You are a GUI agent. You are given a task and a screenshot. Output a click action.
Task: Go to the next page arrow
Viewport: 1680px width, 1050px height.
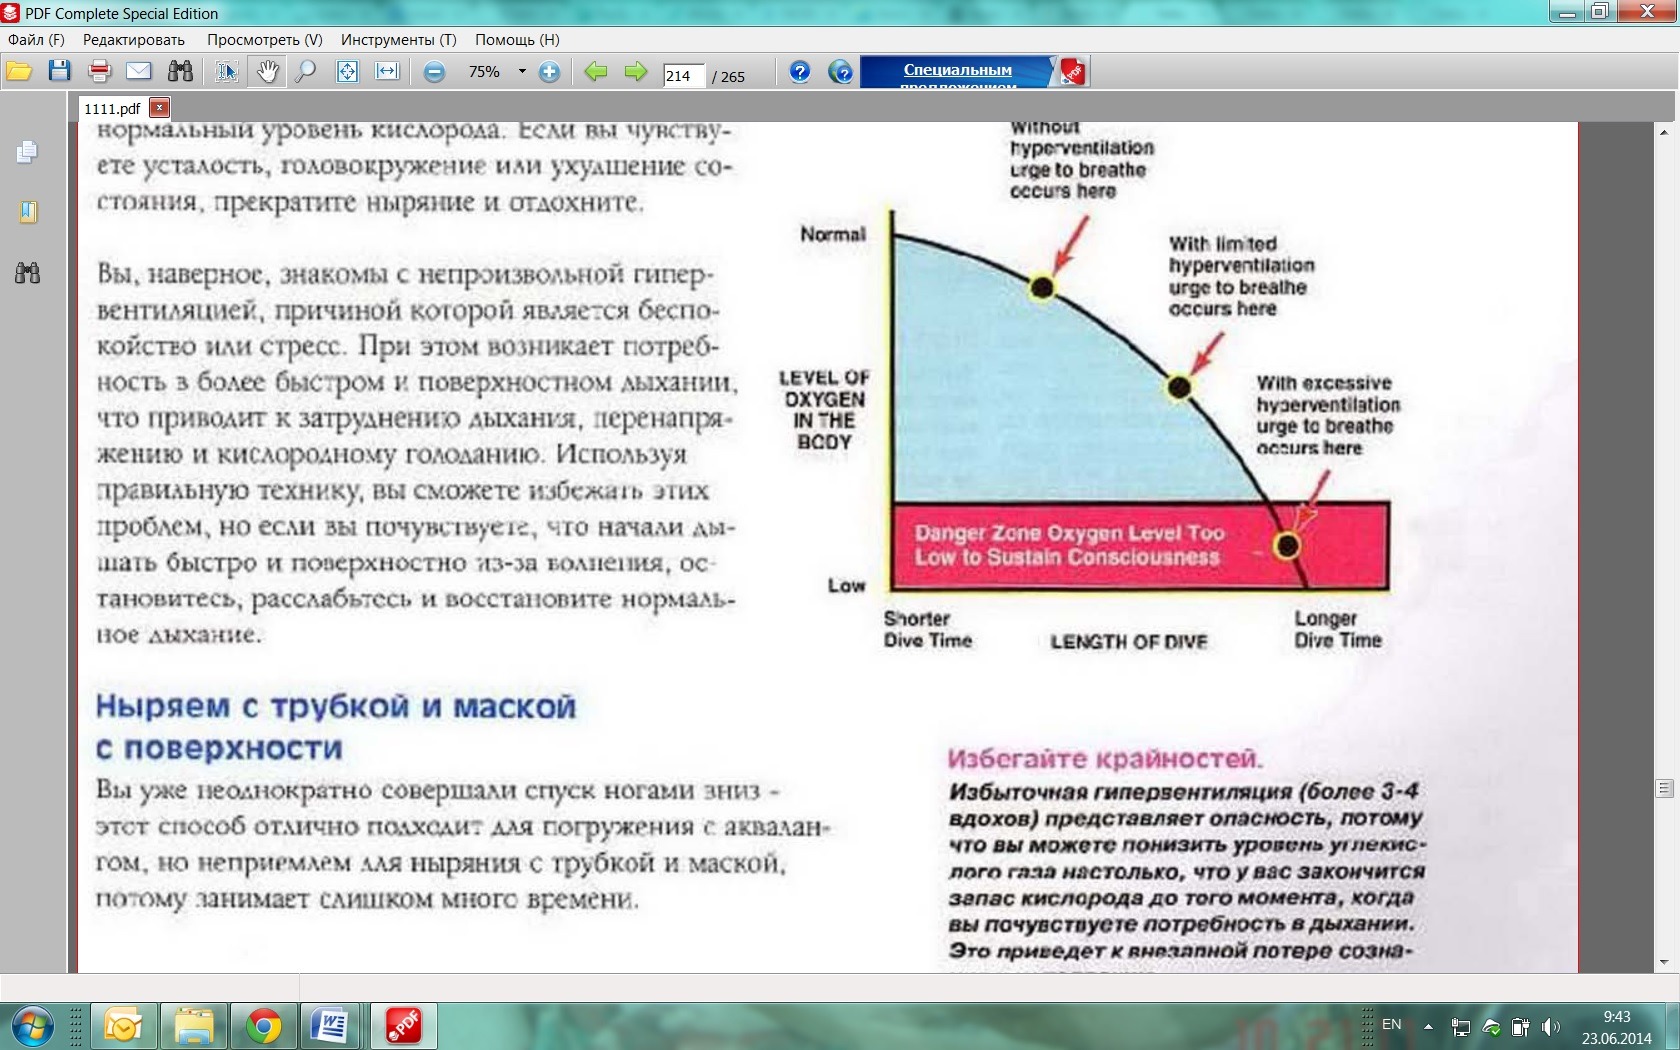pyautogui.click(x=636, y=72)
